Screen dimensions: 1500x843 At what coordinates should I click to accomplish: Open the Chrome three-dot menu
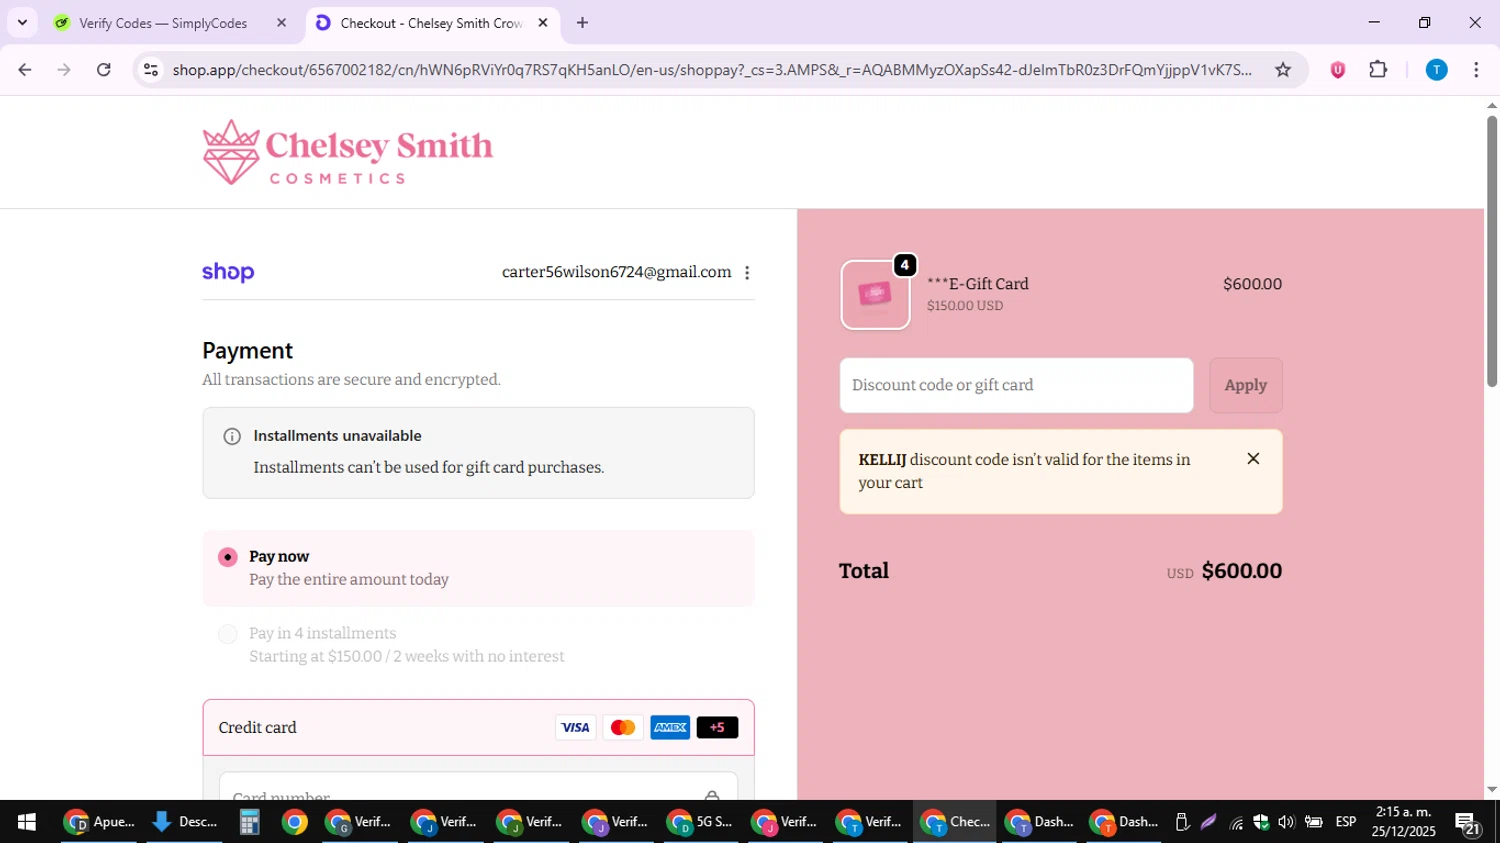1476,70
